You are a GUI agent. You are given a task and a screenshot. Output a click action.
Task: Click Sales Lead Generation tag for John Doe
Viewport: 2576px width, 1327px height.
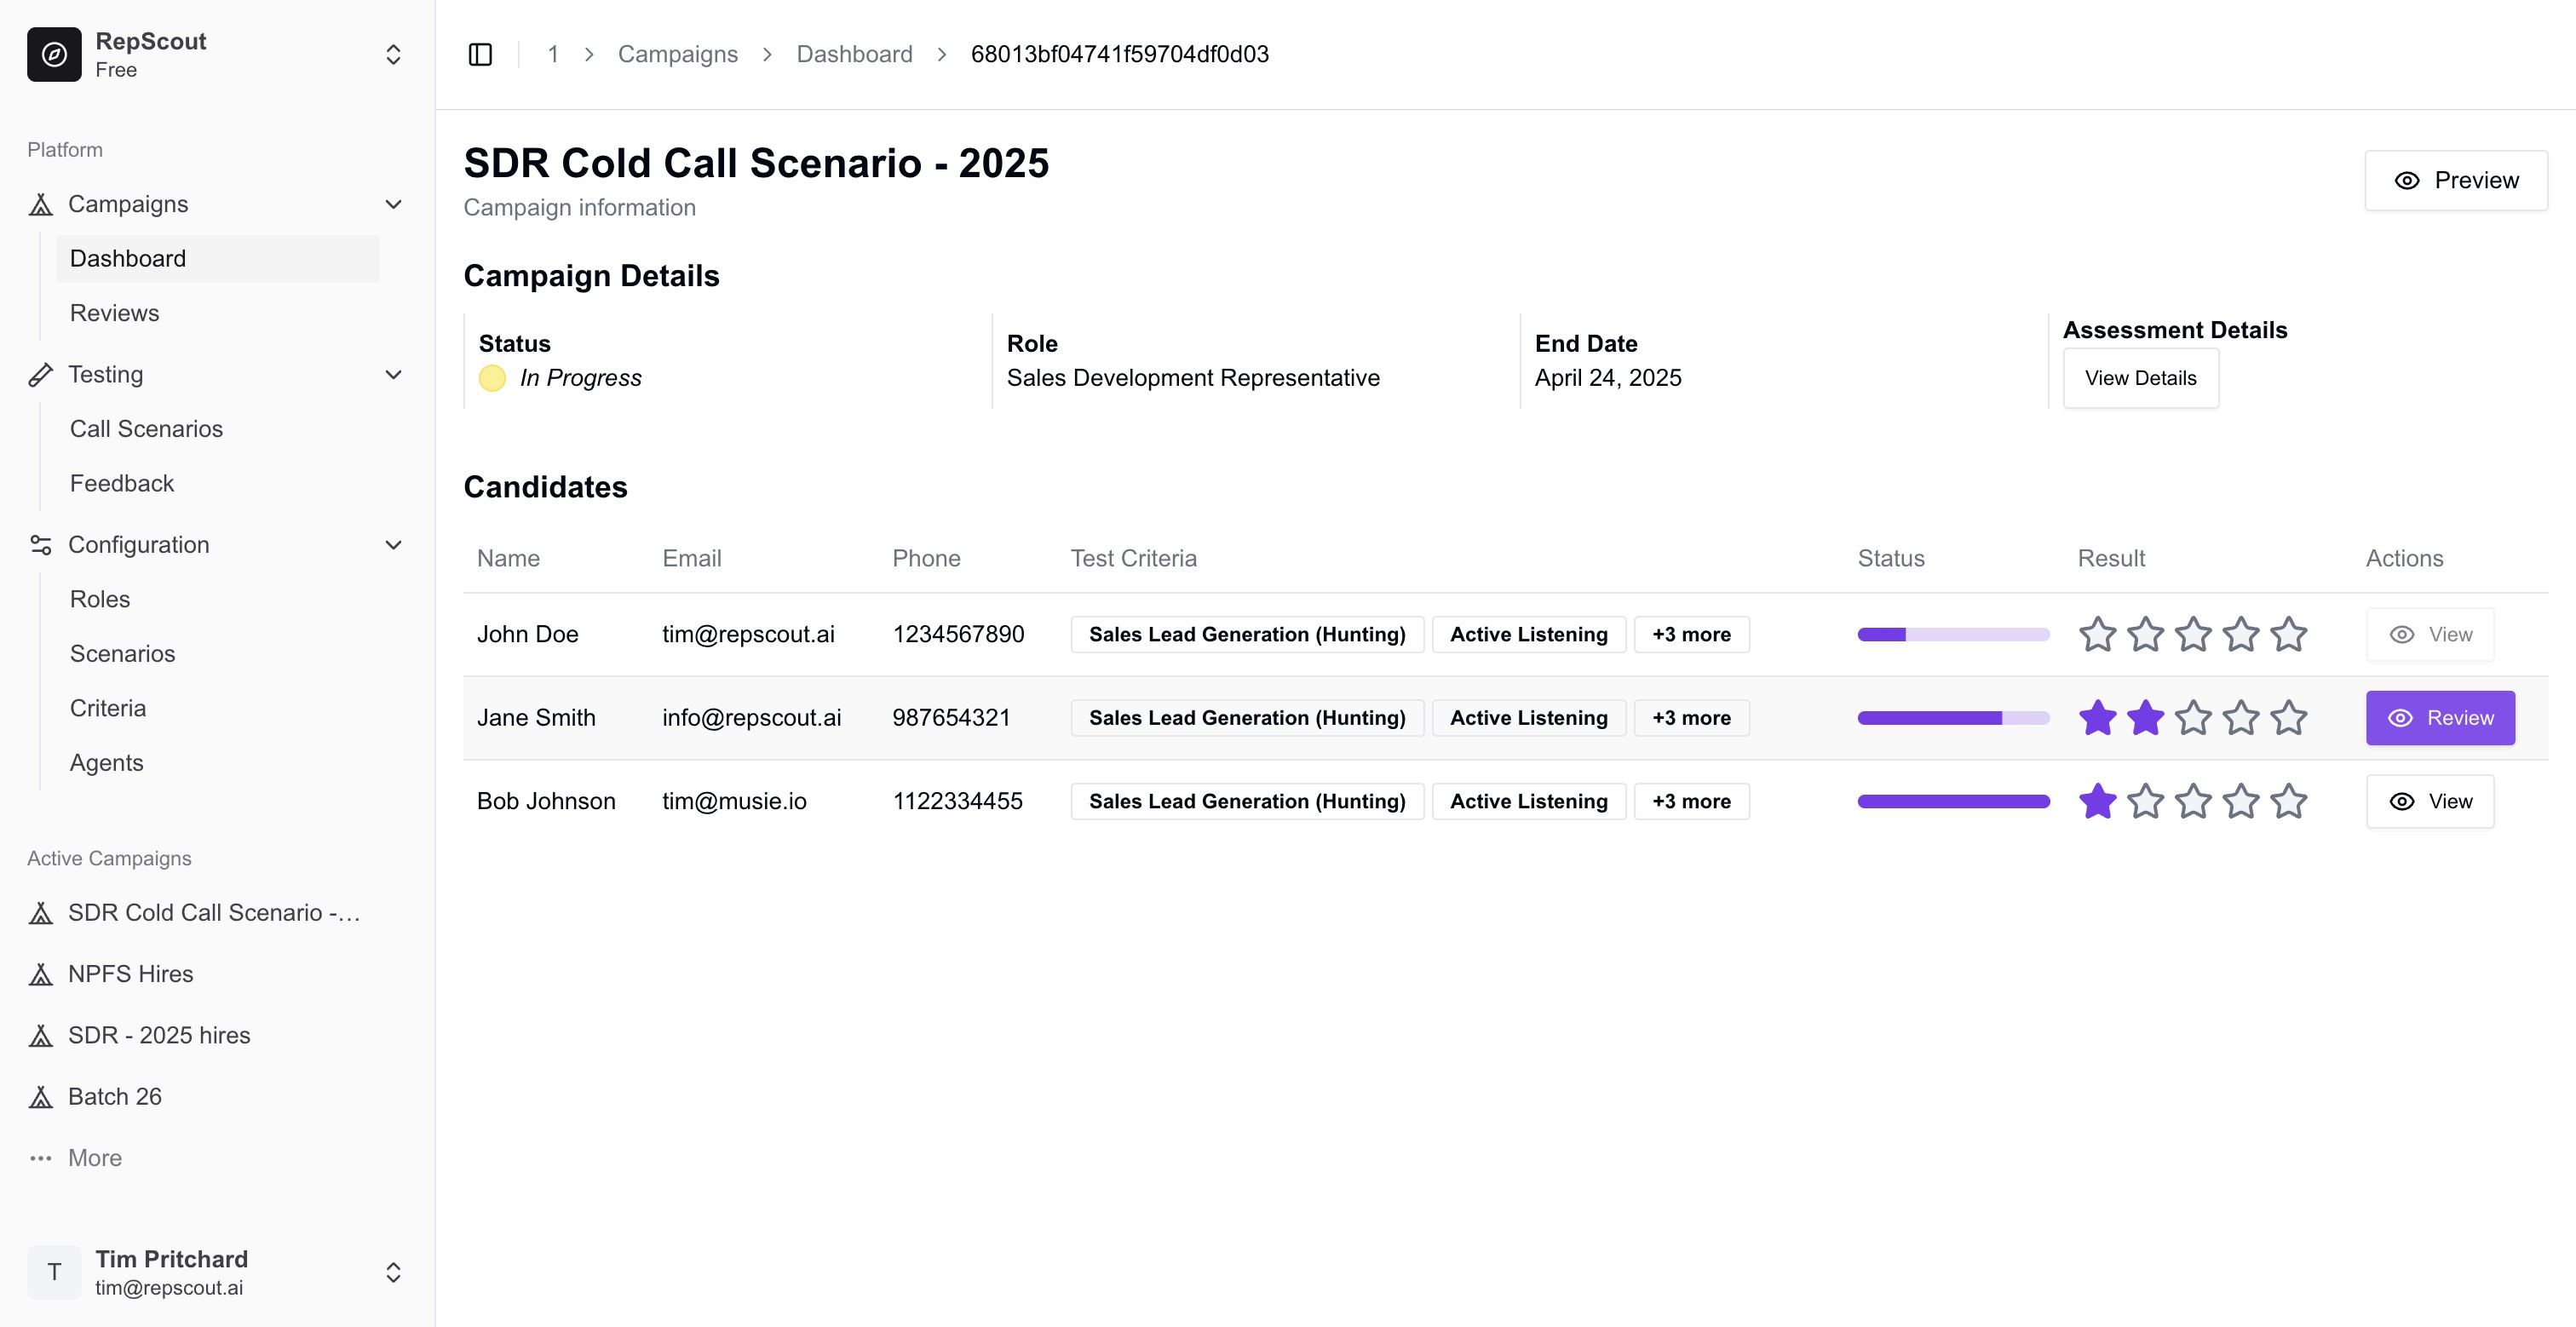(1247, 634)
